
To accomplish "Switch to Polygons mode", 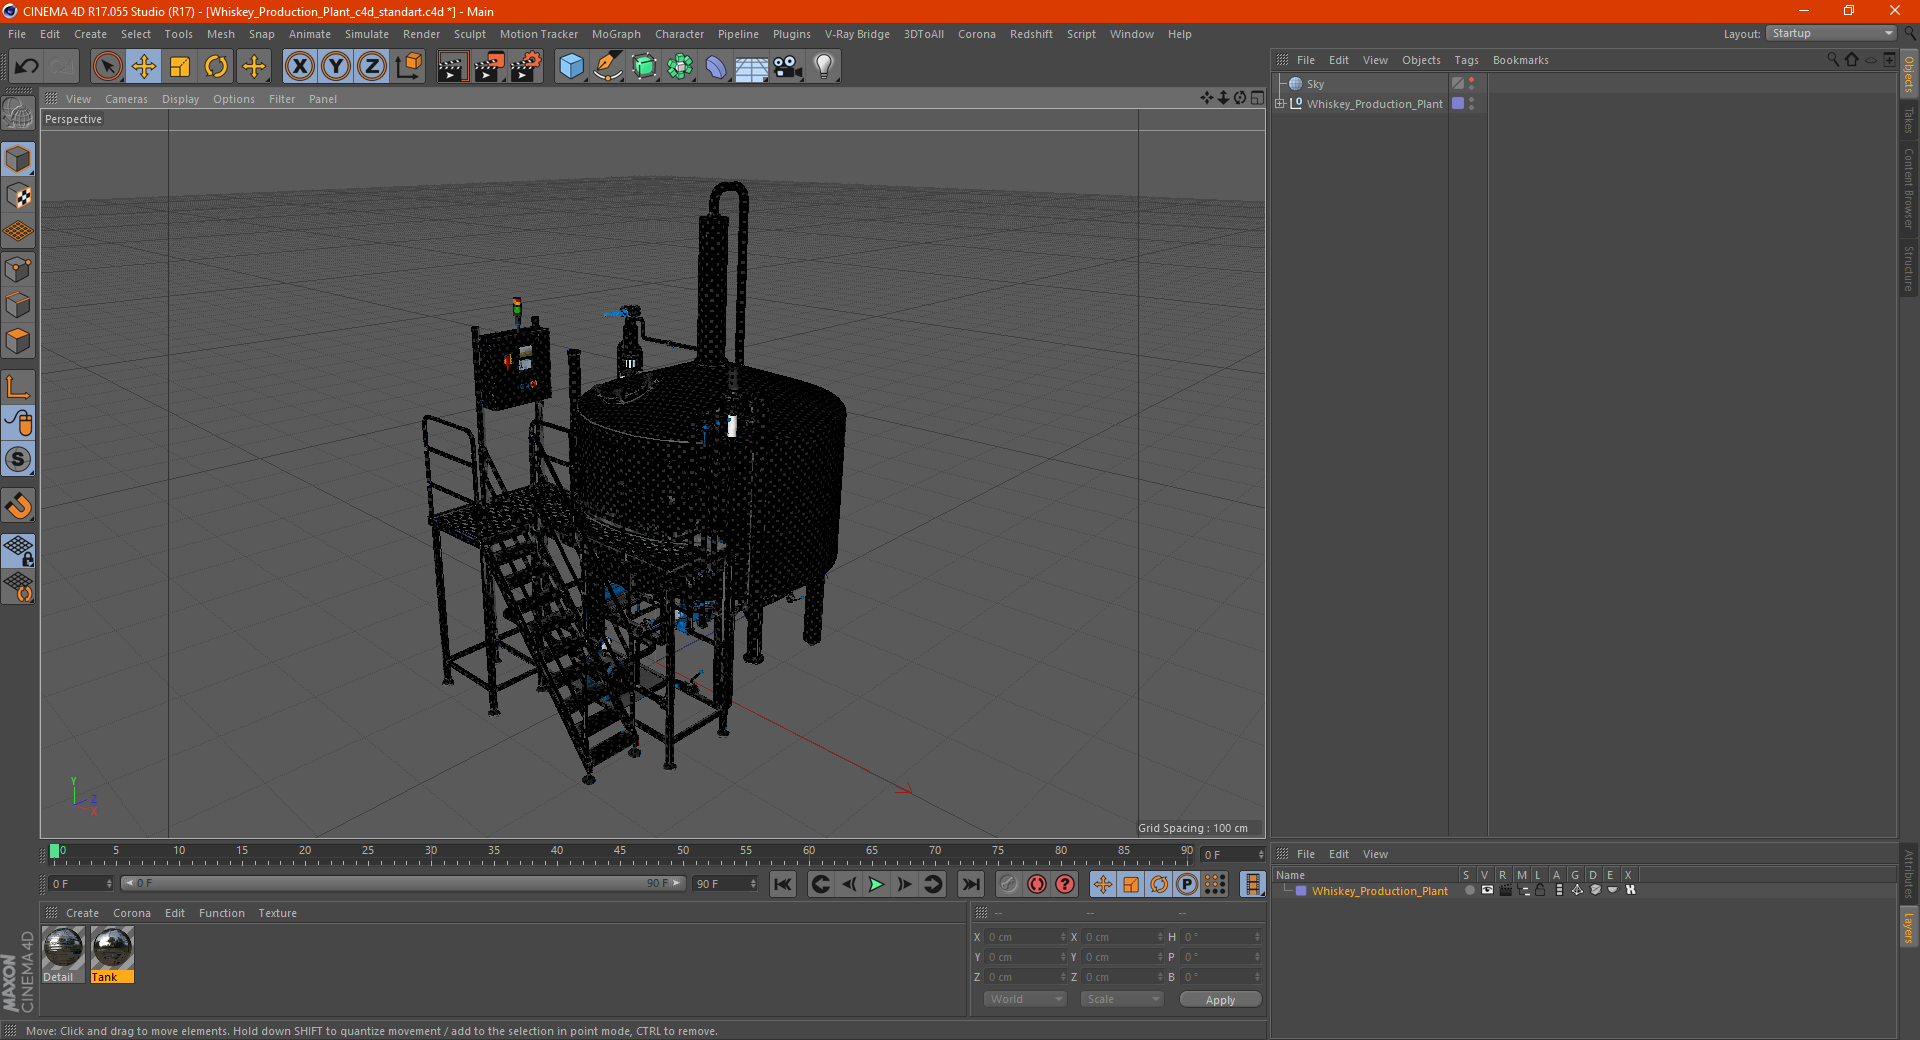I will tap(18, 341).
